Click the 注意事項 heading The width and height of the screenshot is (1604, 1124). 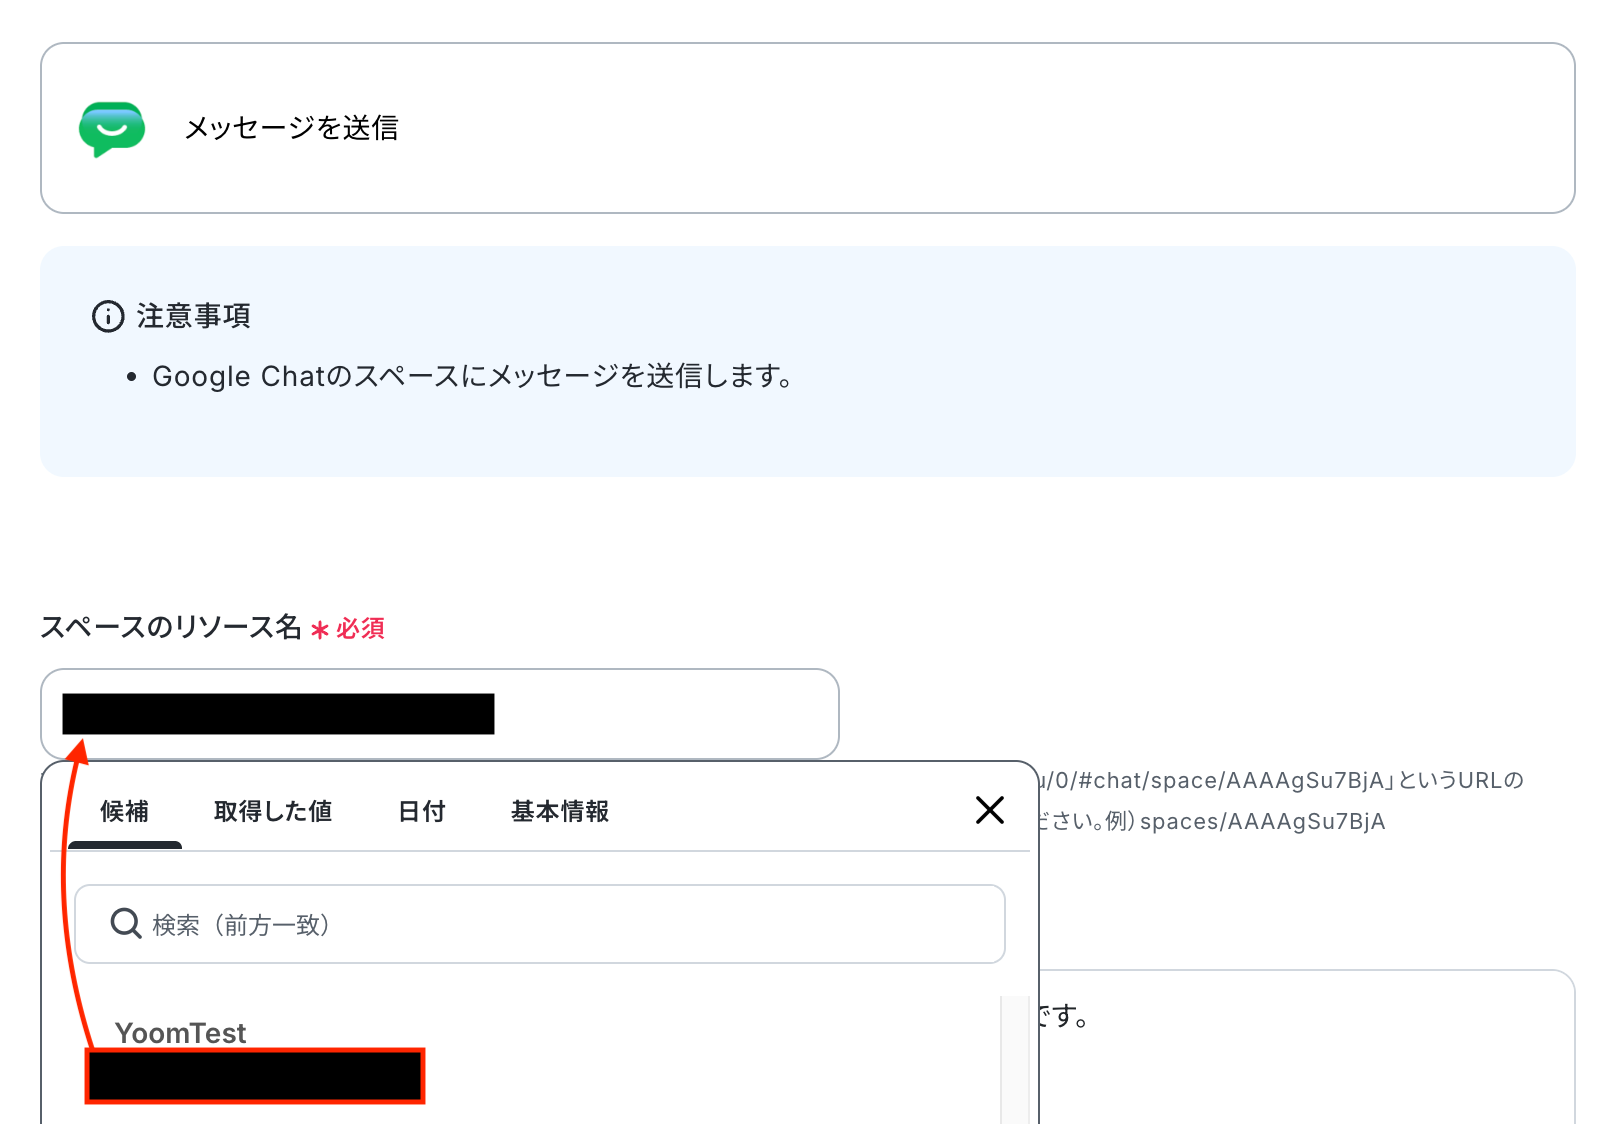pyautogui.click(x=193, y=316)
